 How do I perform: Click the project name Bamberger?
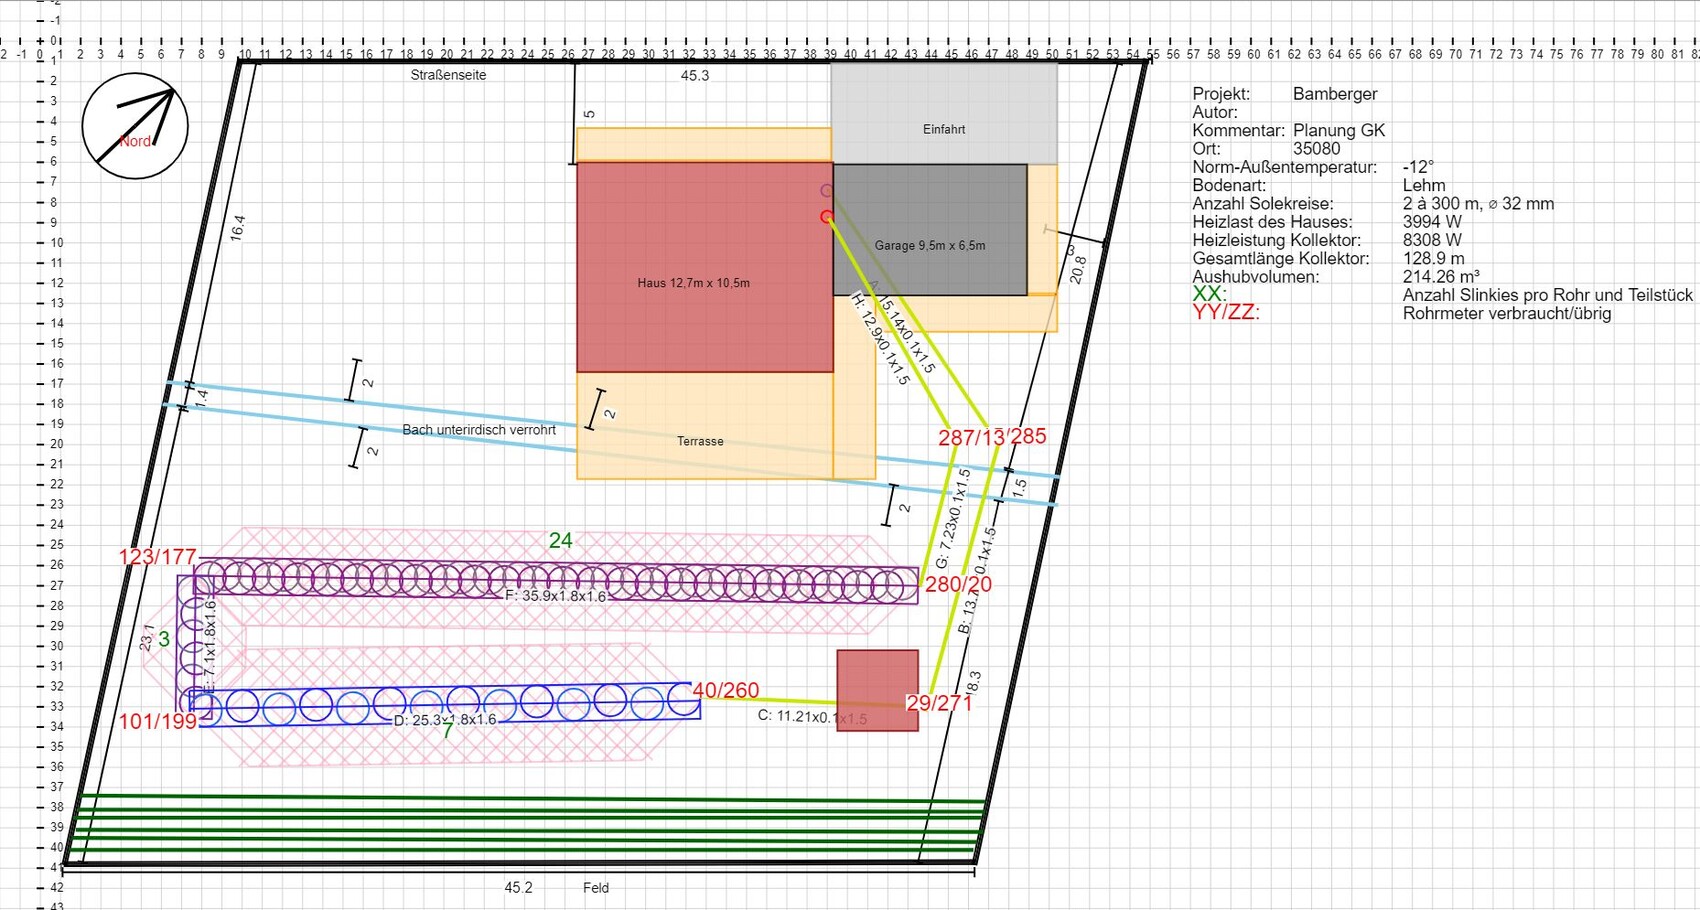[x=1334, y=94]
